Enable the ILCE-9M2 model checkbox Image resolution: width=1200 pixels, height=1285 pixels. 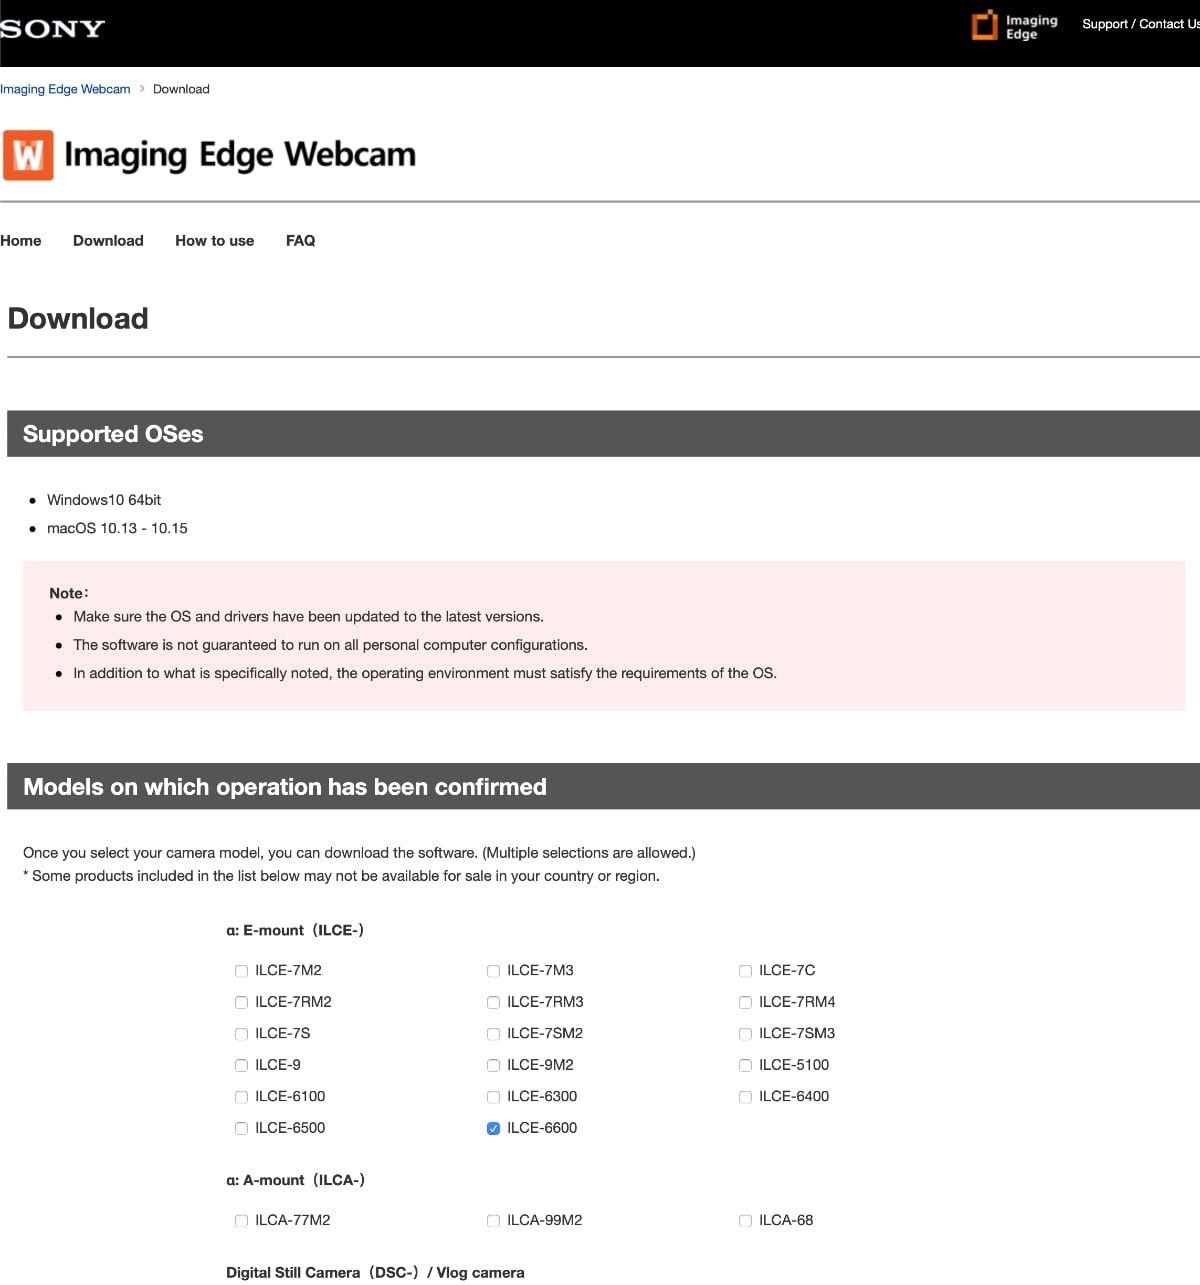click(x=493, y=1065)
